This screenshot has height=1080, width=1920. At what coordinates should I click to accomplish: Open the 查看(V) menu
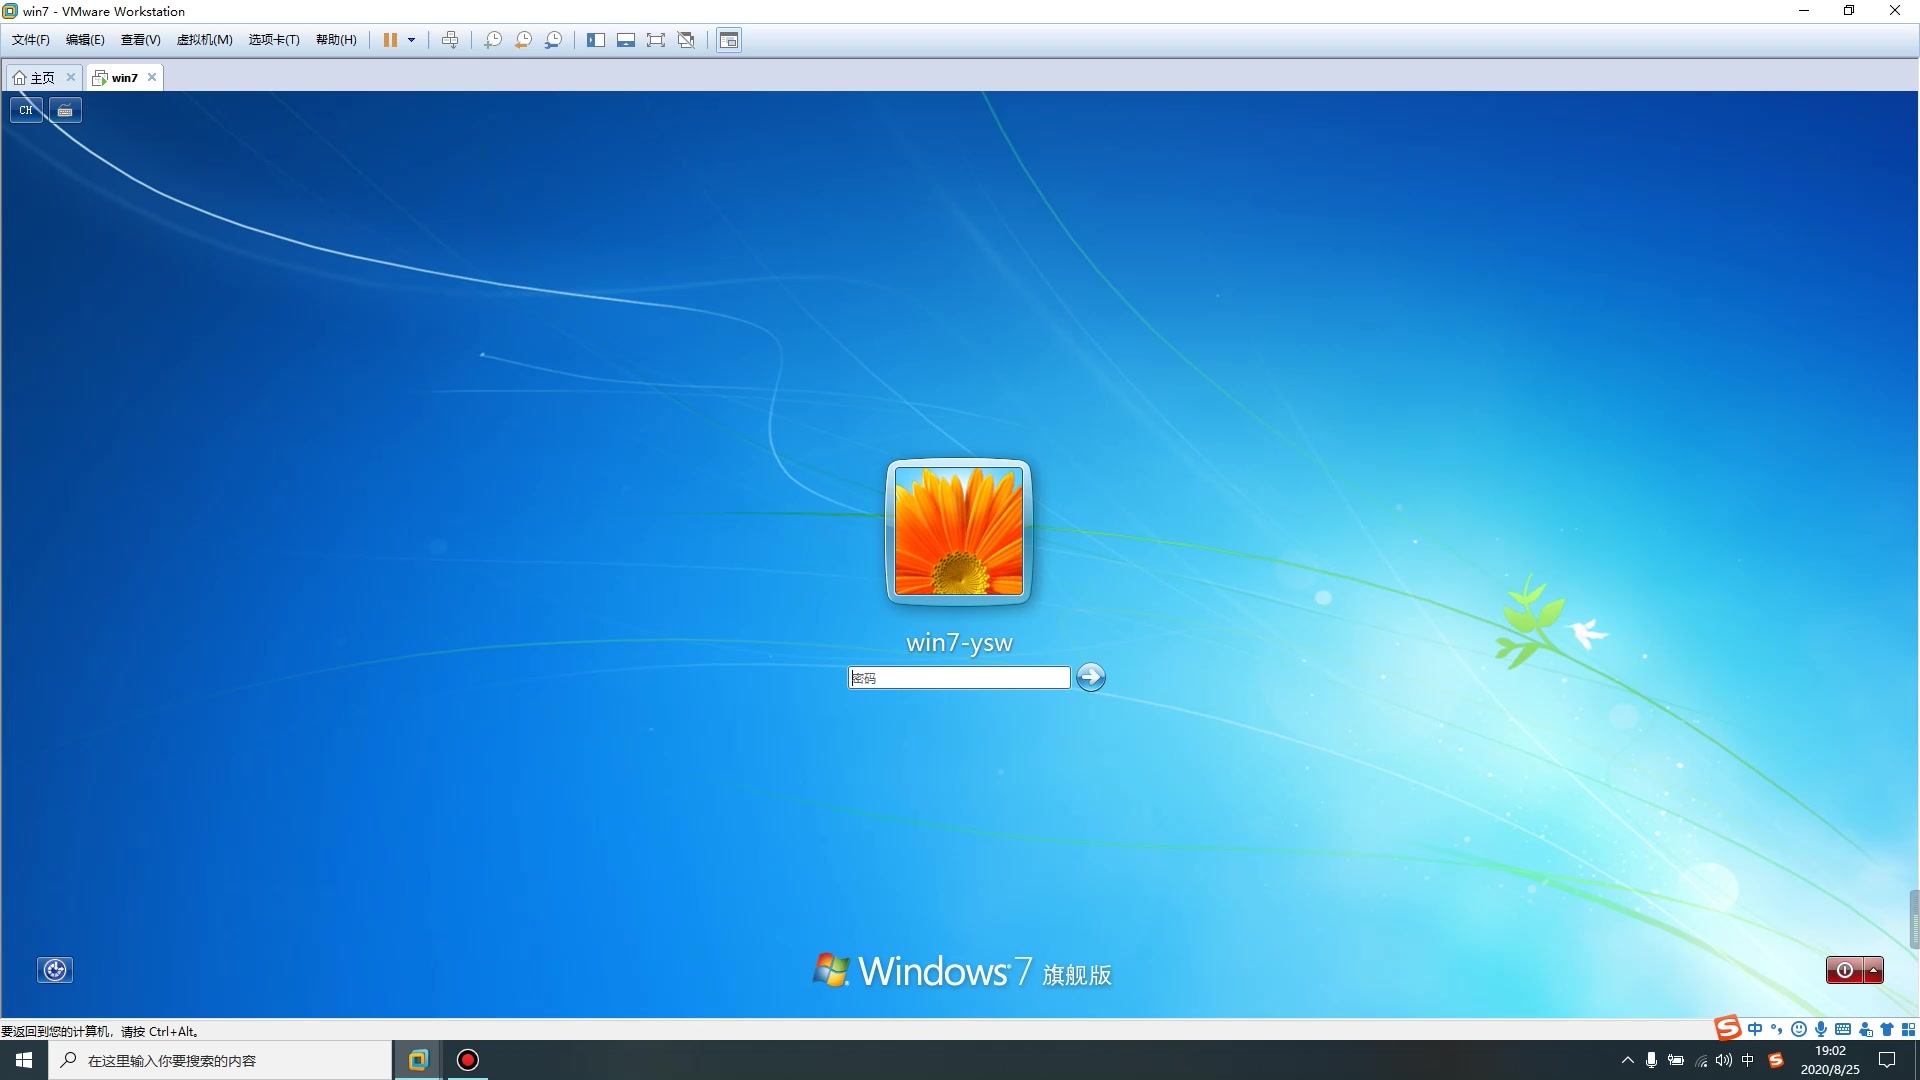(140, 40)
